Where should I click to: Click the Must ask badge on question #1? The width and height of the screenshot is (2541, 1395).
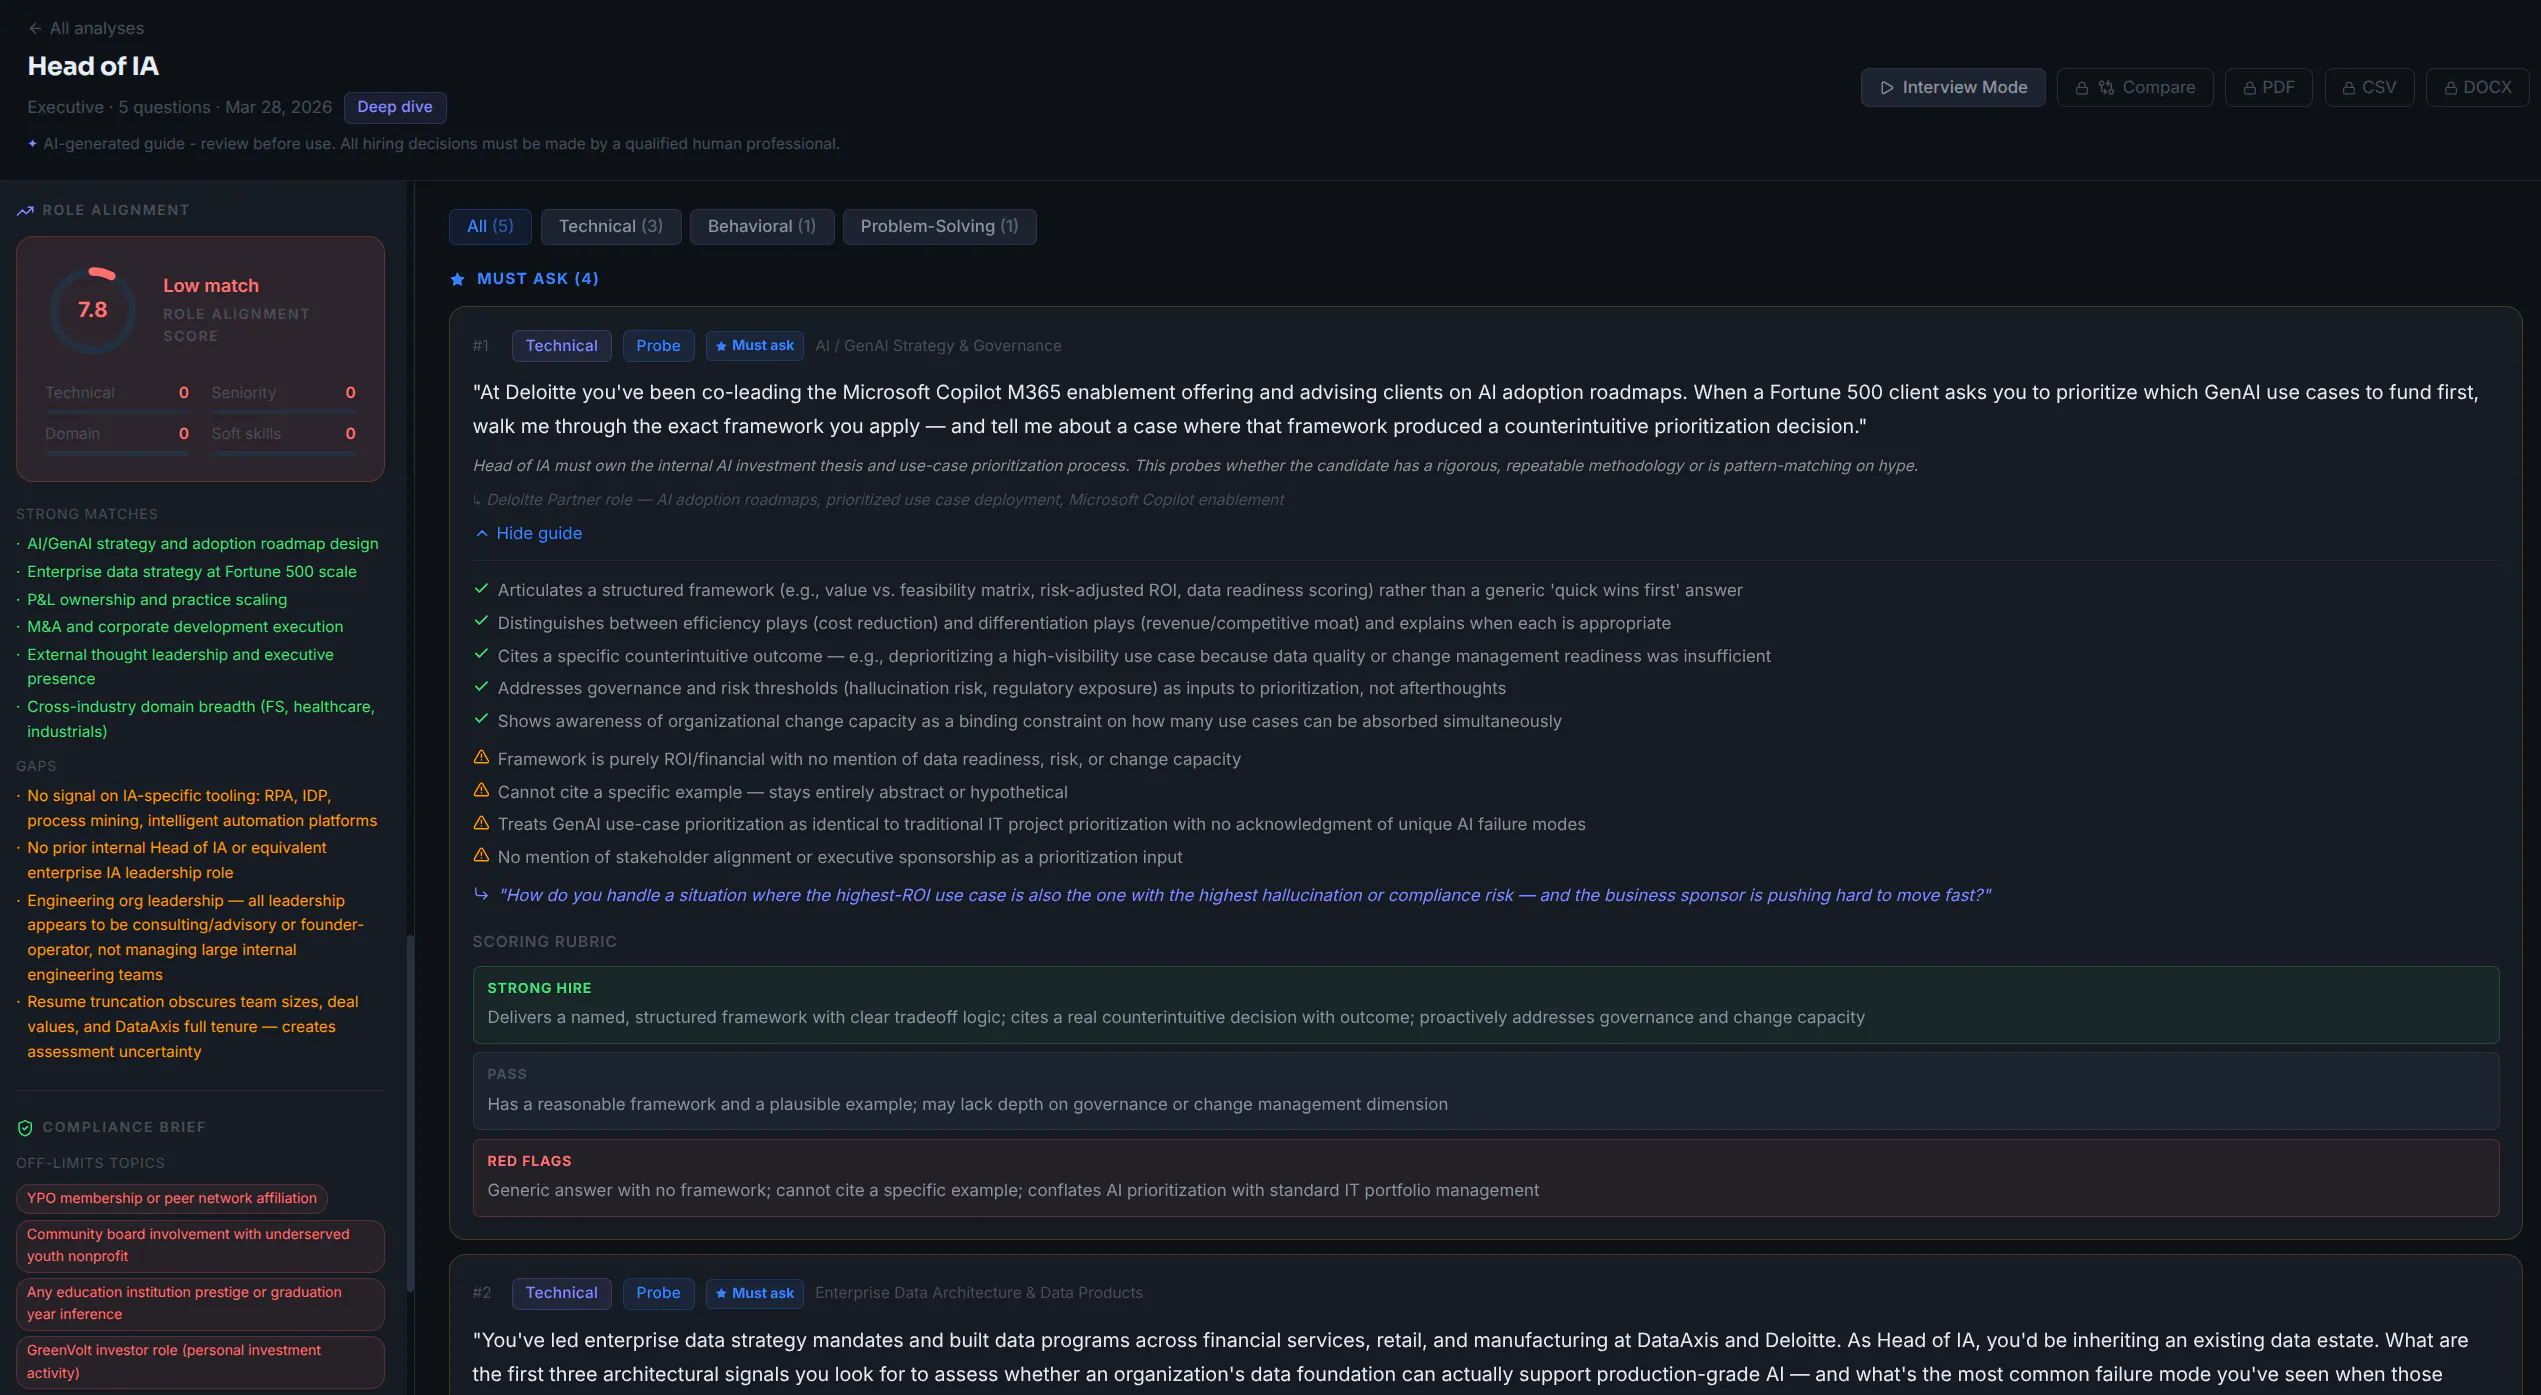click(755, 345)
